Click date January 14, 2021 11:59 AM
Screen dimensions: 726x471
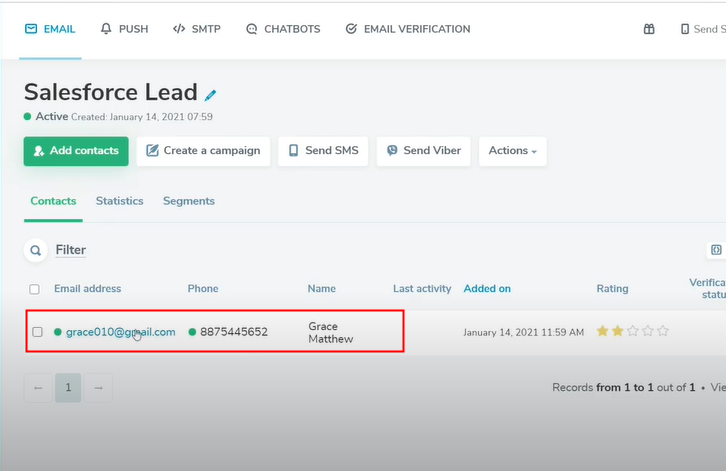[x=523, y=332]
